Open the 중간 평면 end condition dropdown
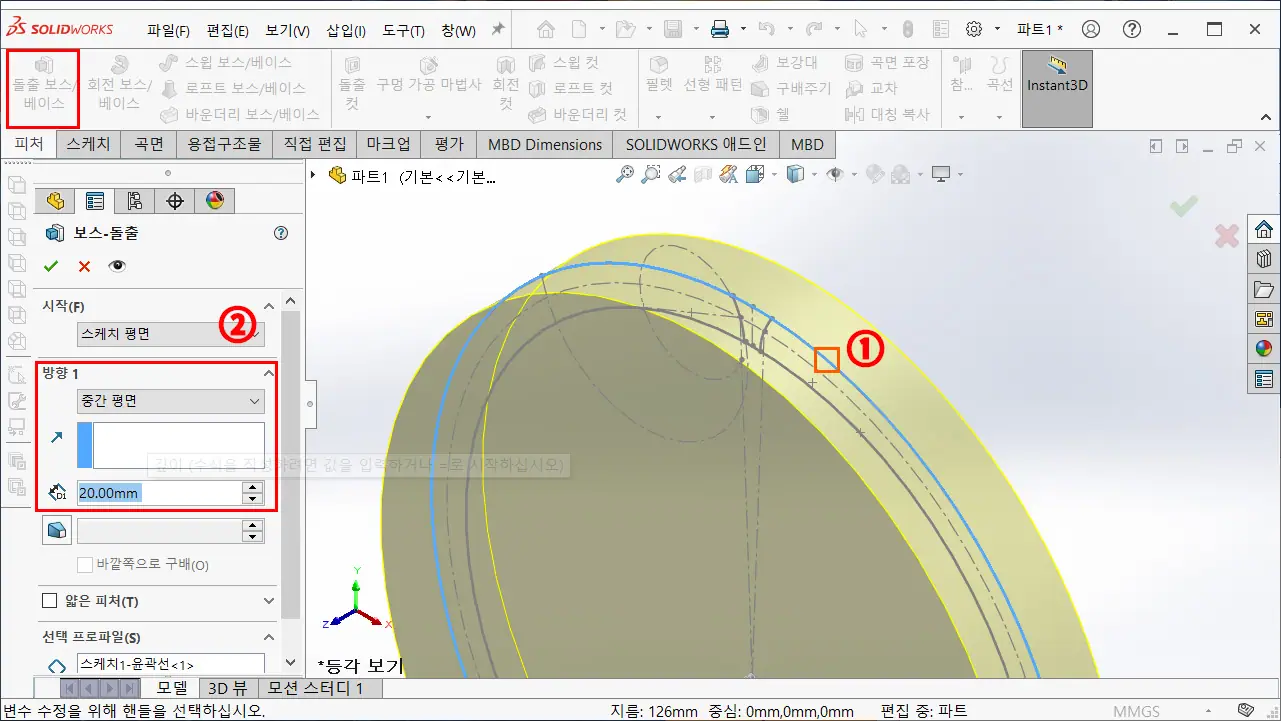Viewport: 1281px width, 721px height. click(x=171, y=401)
